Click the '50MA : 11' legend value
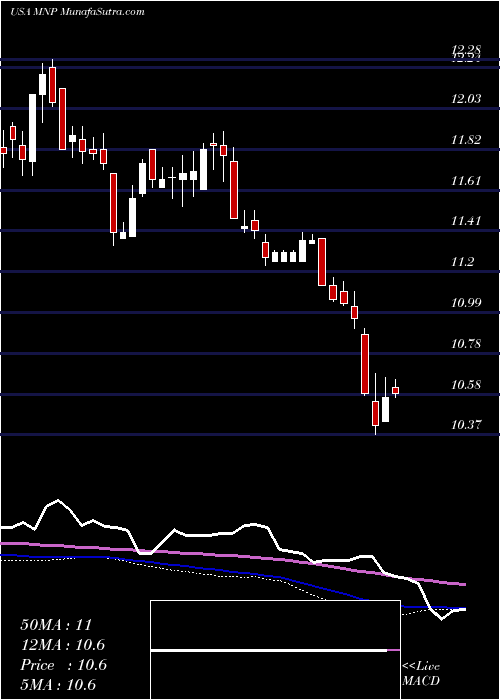500x700 pixels. [x=56, y=625]
